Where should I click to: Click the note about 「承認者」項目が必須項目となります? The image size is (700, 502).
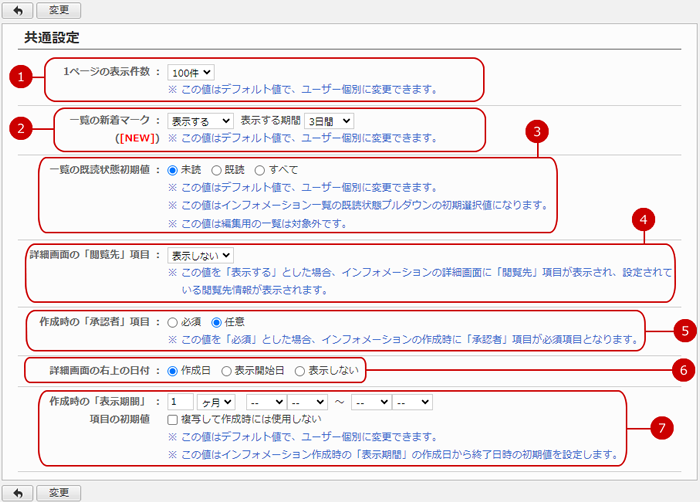pos(404,339)
